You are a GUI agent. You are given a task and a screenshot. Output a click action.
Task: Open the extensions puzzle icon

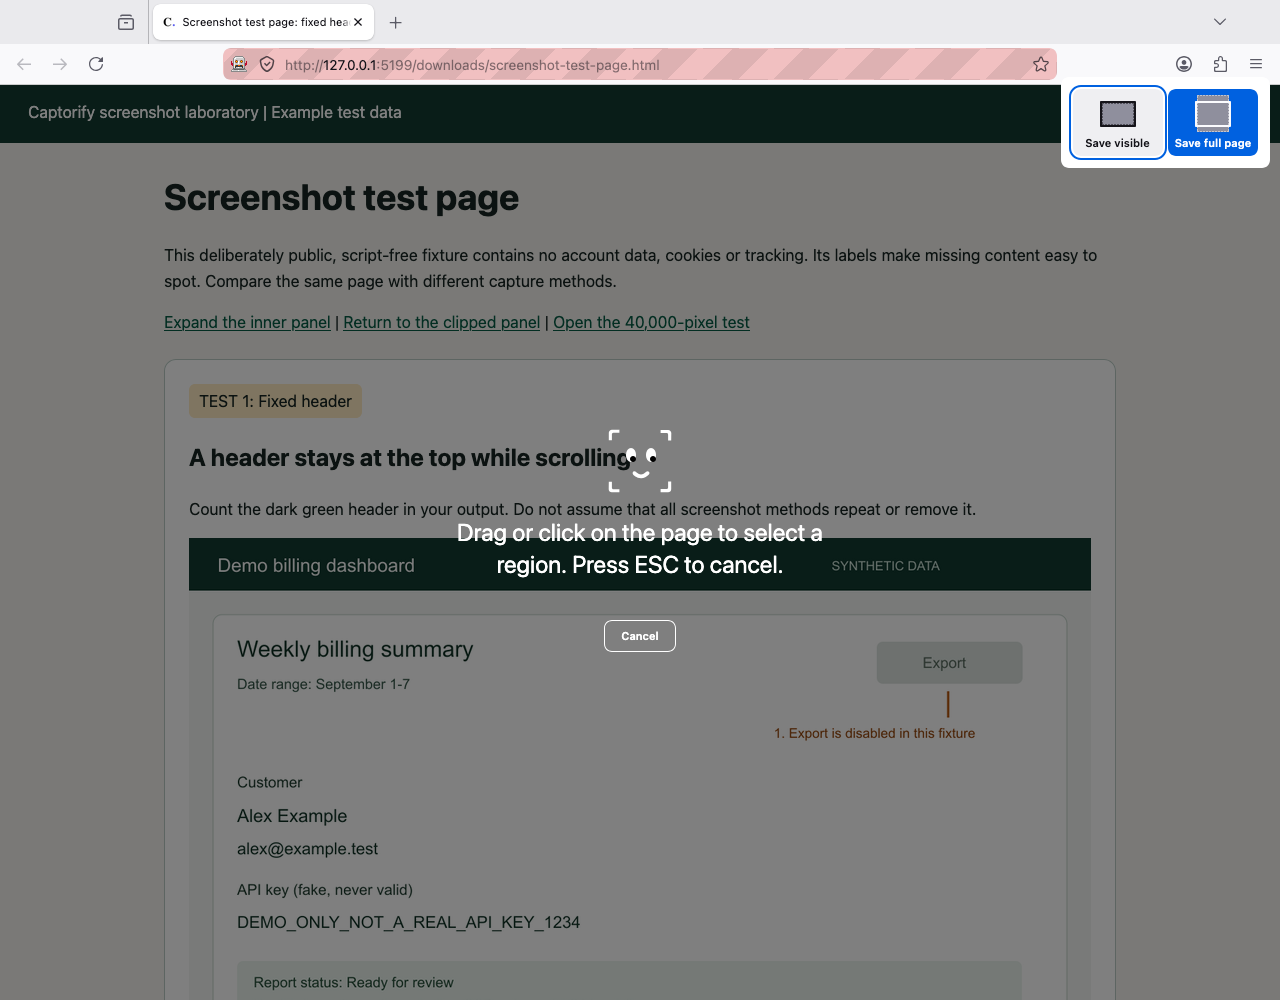point(1220,64)
